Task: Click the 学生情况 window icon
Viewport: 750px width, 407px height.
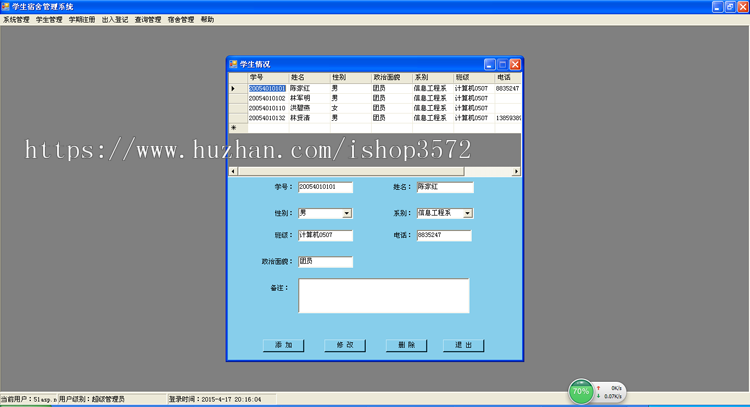Action: point(233,64)
